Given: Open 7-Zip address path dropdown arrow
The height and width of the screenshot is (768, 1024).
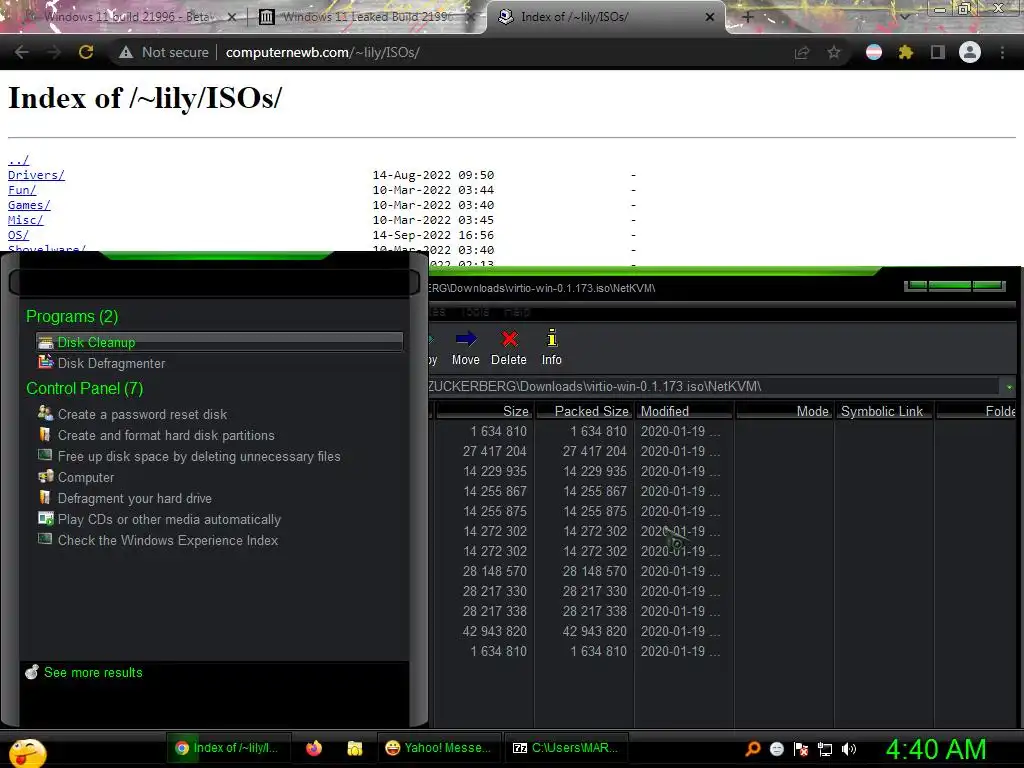Looking at the screenshot, I should [1009, 387].
